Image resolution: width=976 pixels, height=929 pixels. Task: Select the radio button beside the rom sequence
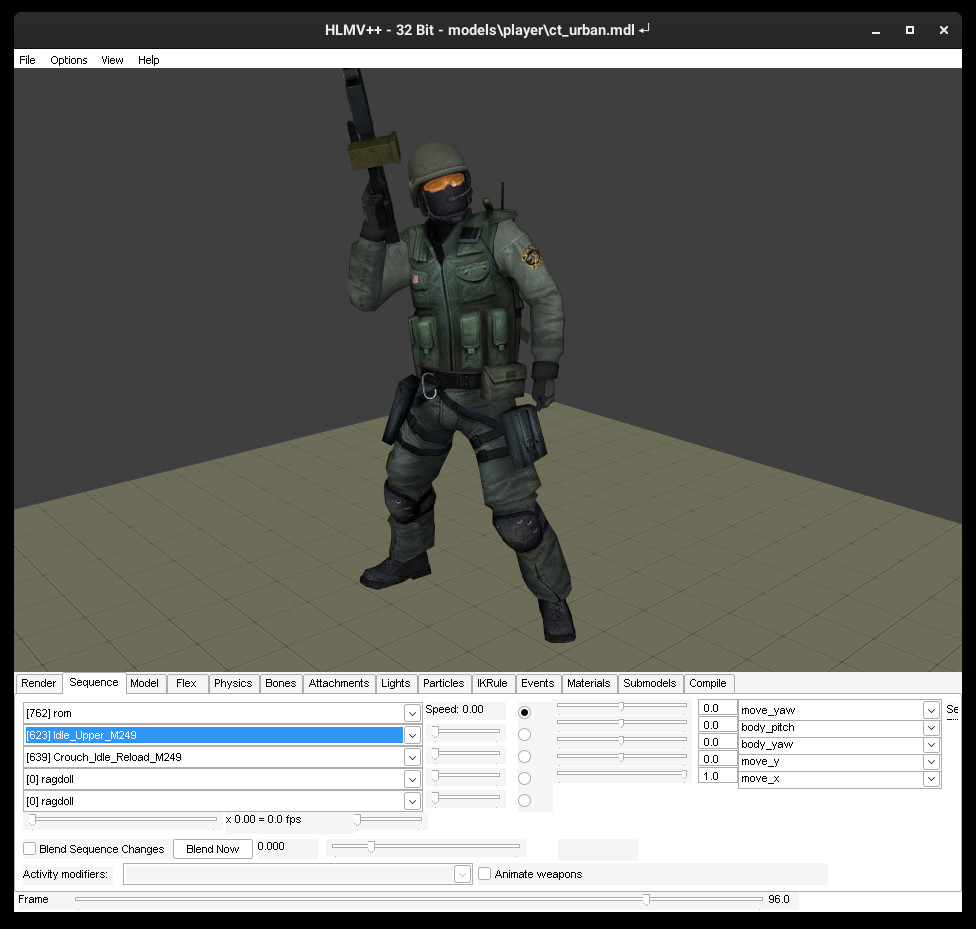tap(524, 712)
